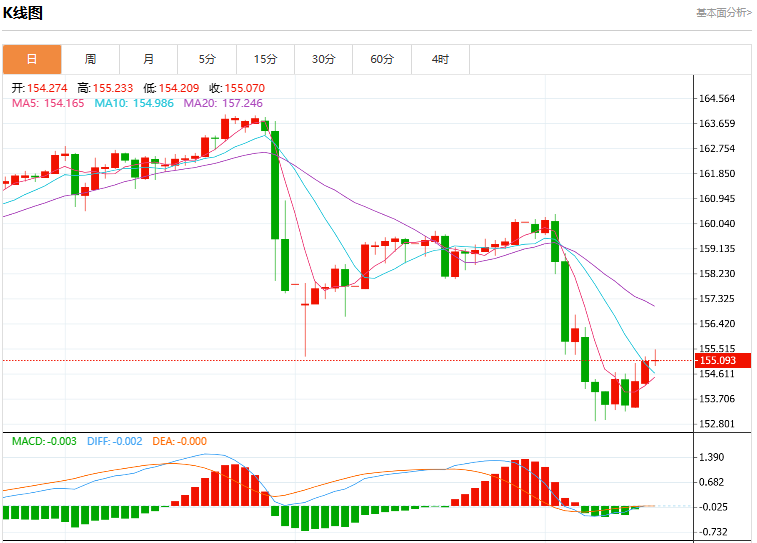The image size is (757, 543).
Task: Click the MA10 indicator label
Action: [134, 103]
